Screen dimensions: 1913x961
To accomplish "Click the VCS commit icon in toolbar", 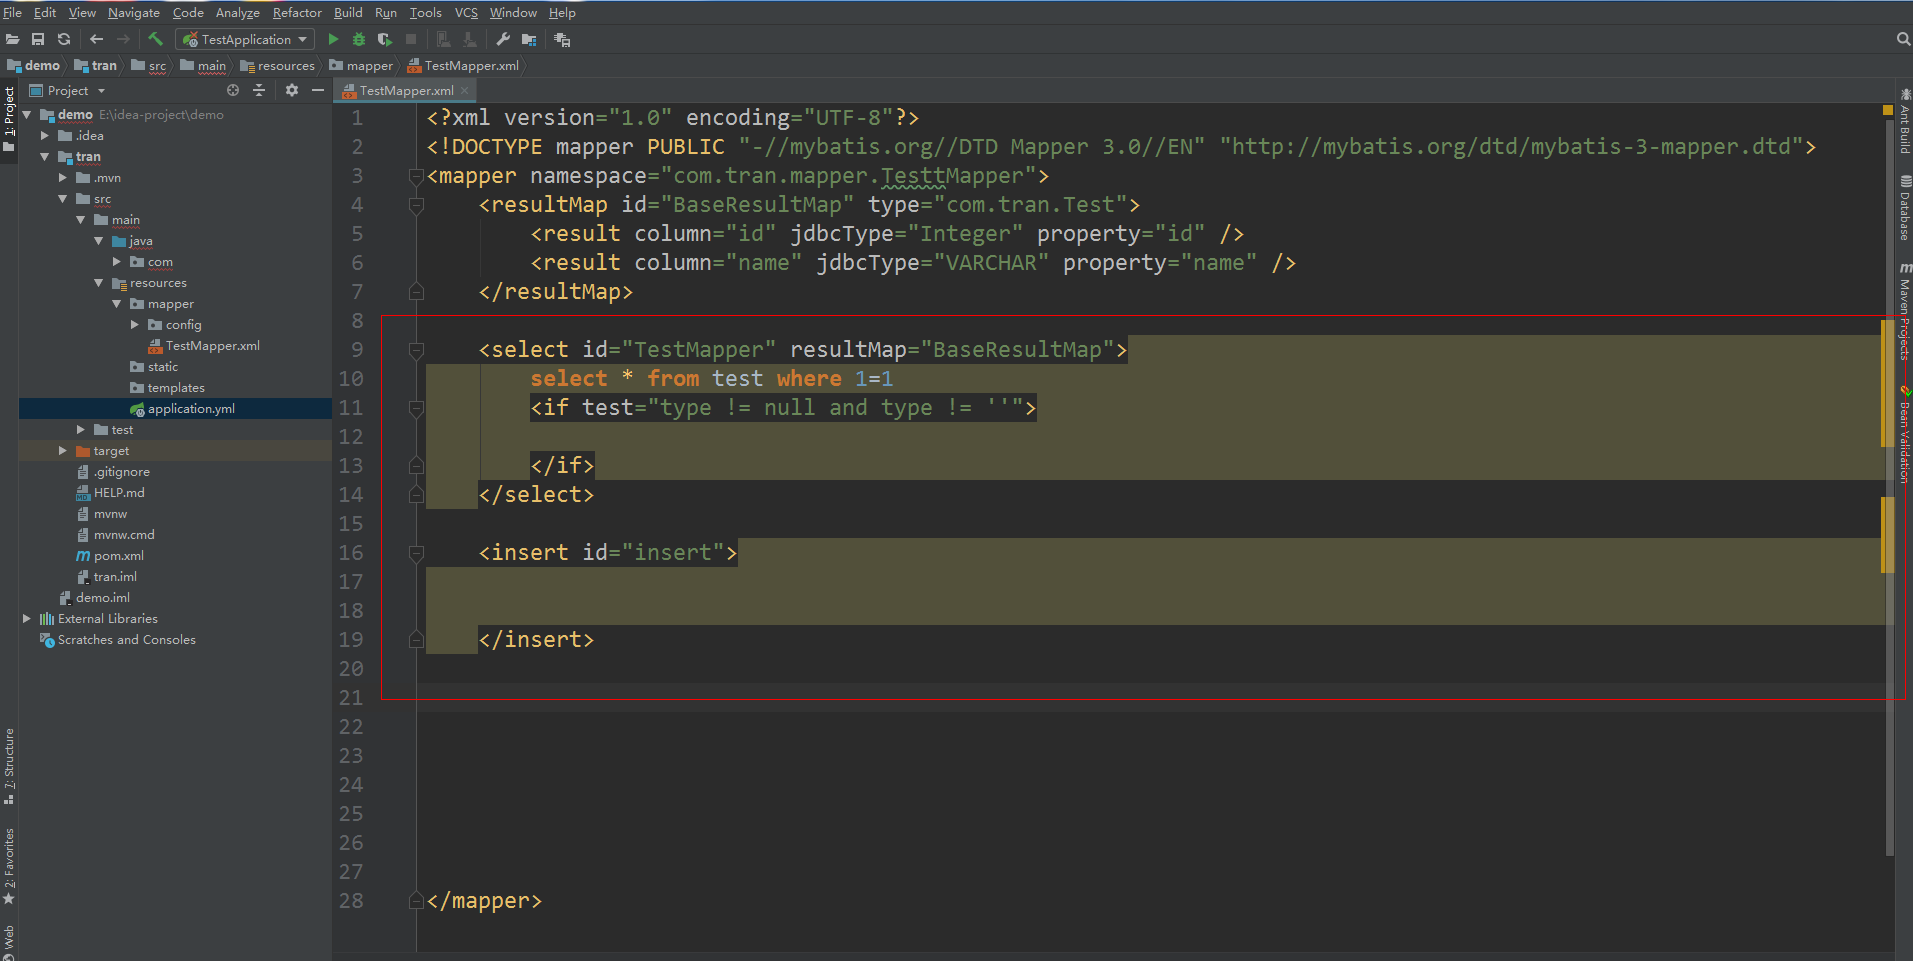I will pos(469,39).
